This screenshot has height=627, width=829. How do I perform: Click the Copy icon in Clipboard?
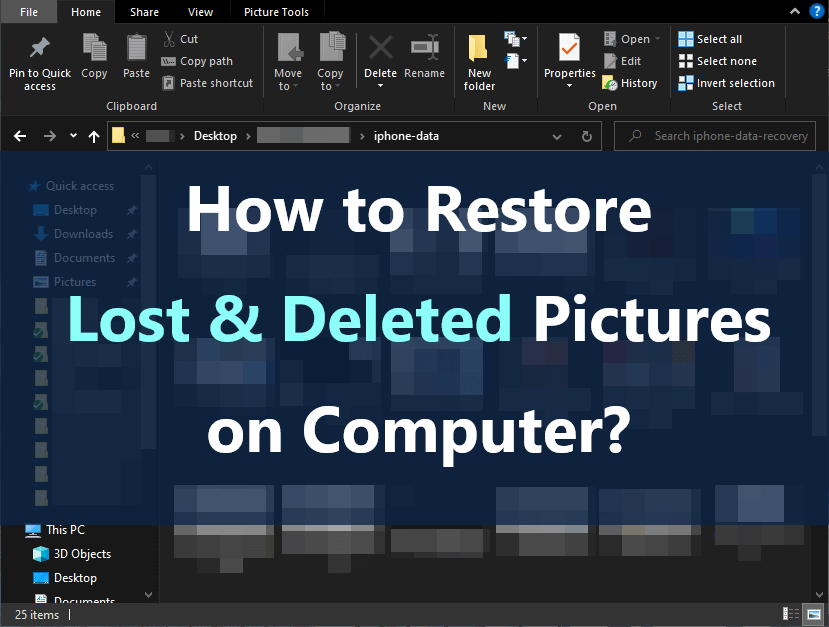(95, 48)
